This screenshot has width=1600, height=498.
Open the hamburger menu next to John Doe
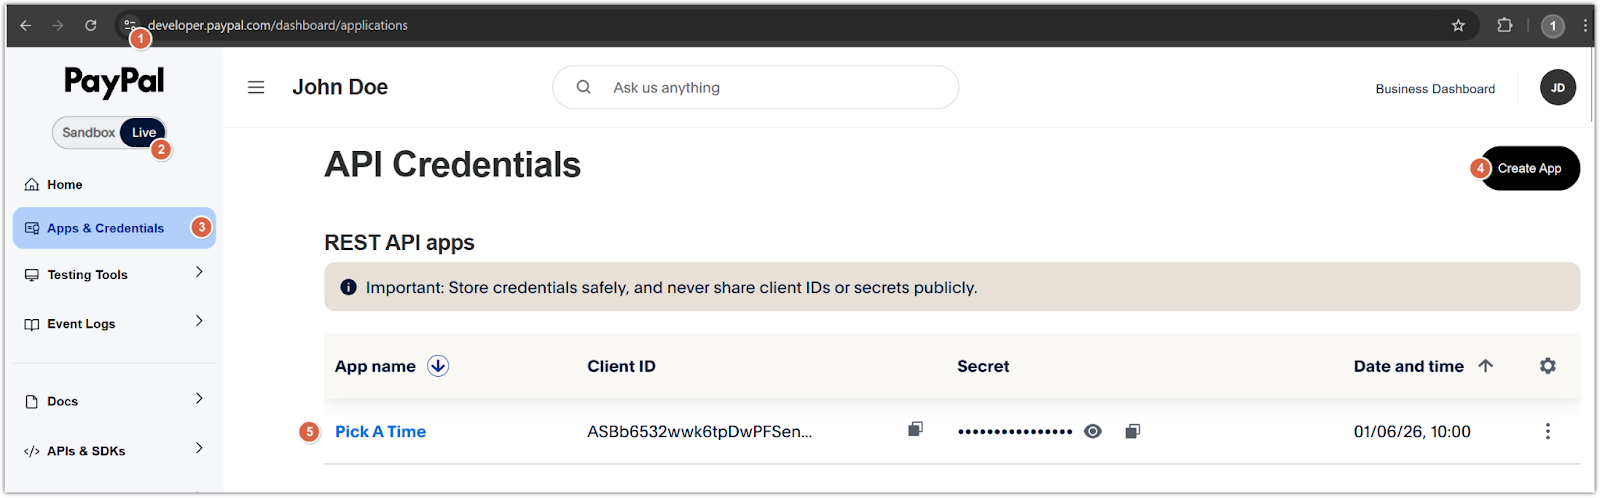pos(256,88)
